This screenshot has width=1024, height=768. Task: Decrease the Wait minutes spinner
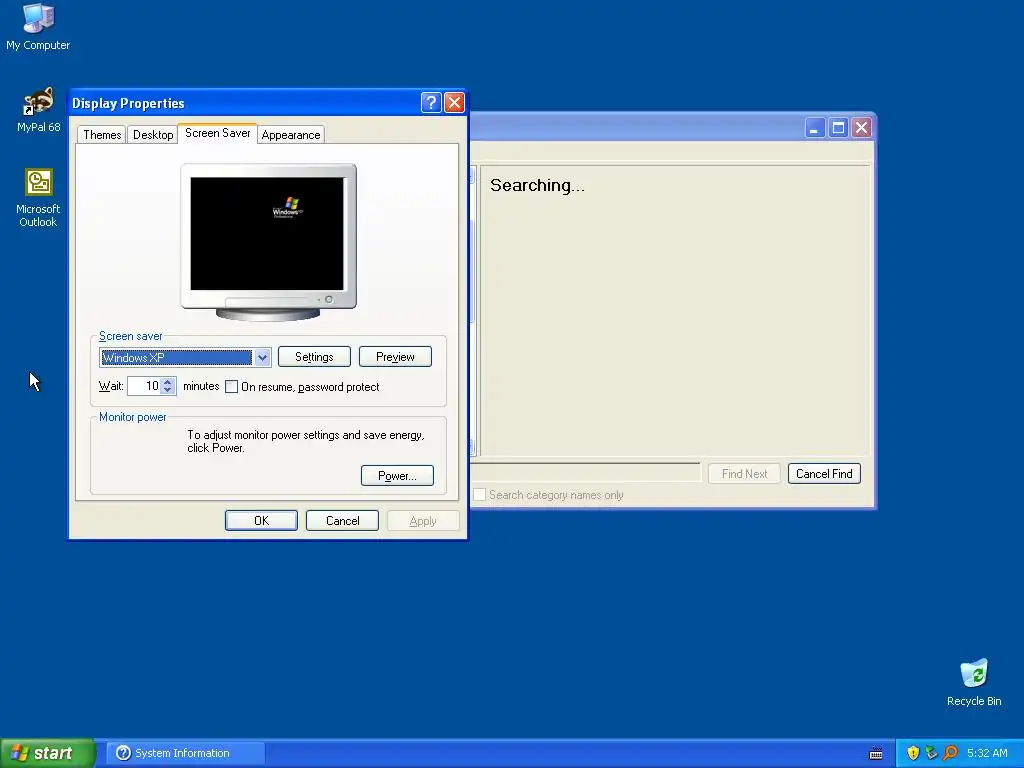coord(168,391)
